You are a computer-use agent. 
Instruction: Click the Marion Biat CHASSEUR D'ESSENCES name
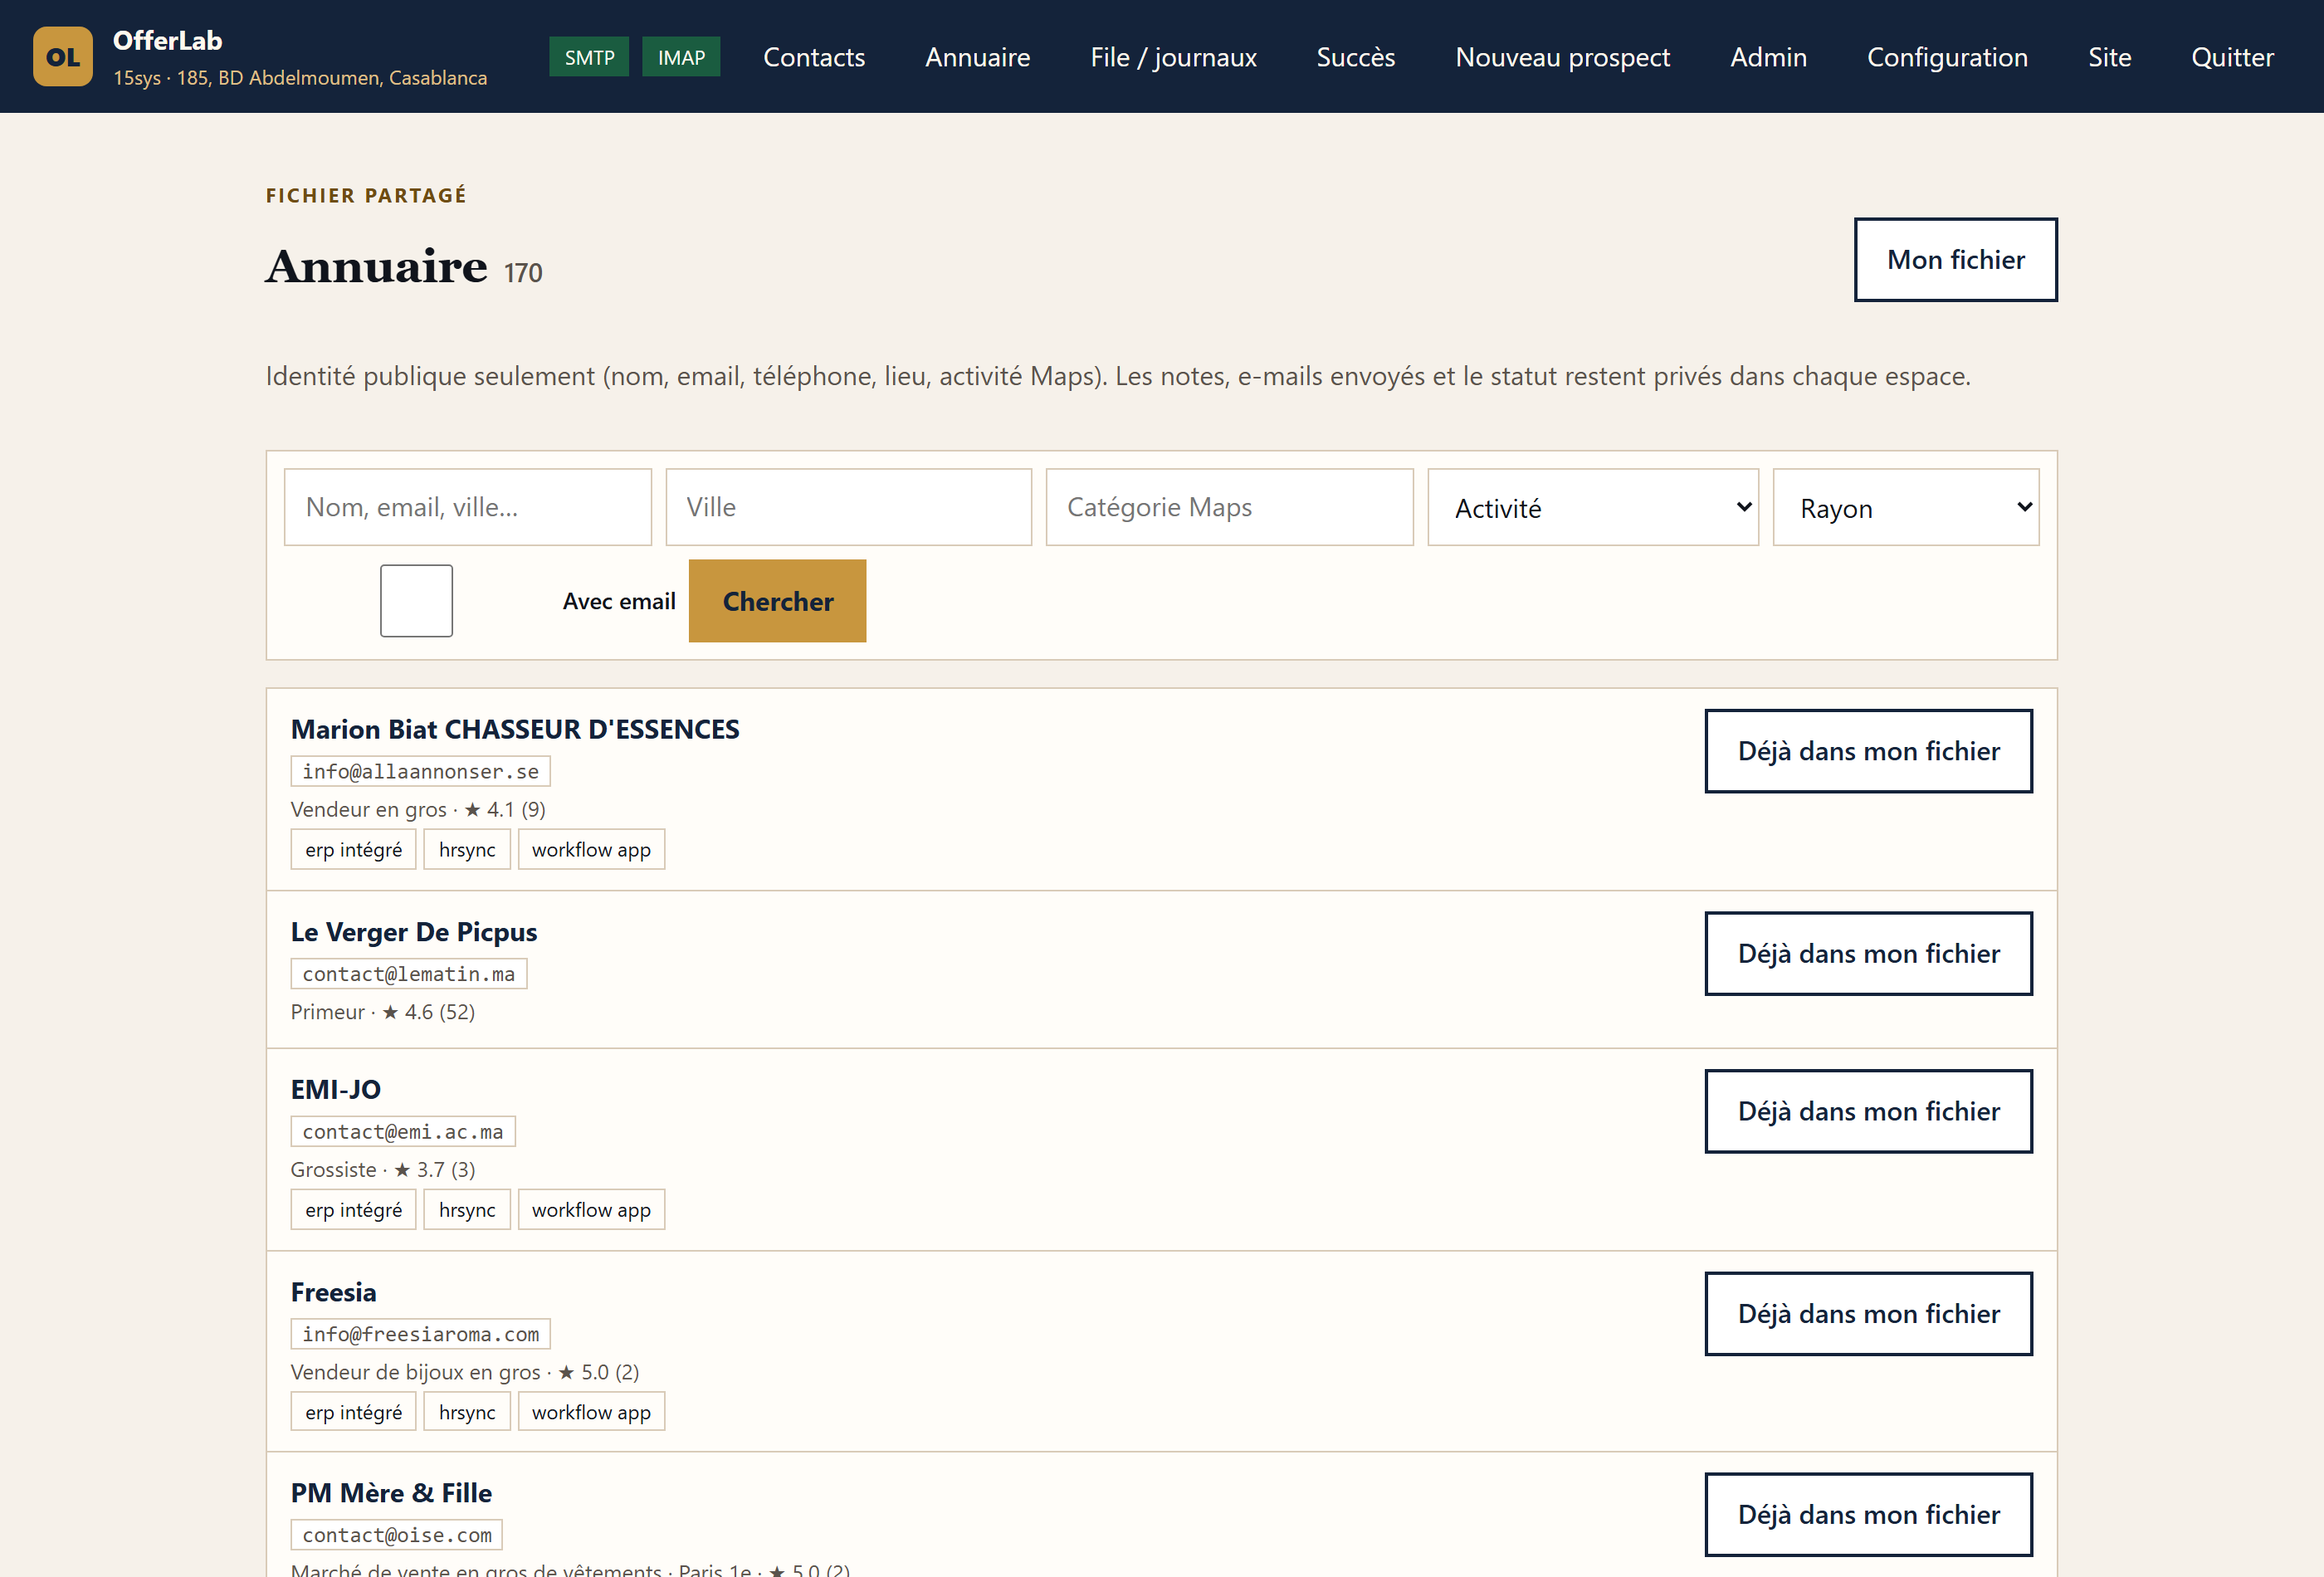(515, 729)
